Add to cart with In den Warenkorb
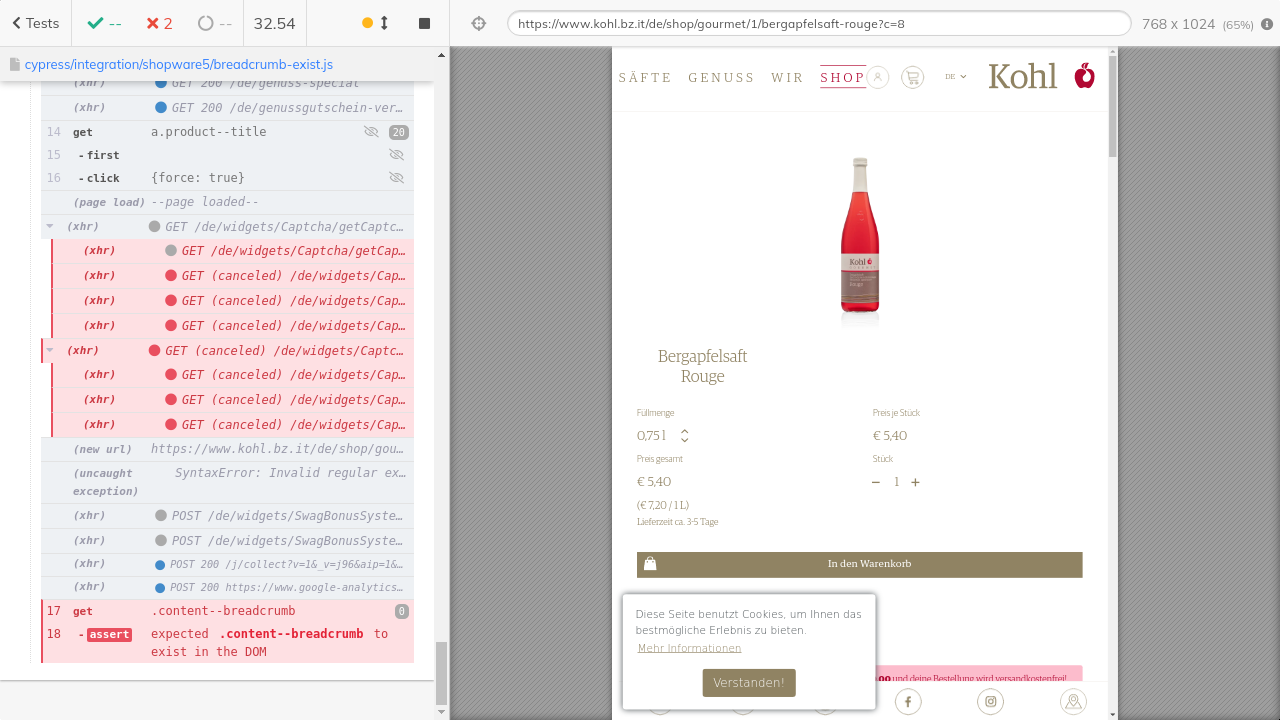 tap(859, 564)
